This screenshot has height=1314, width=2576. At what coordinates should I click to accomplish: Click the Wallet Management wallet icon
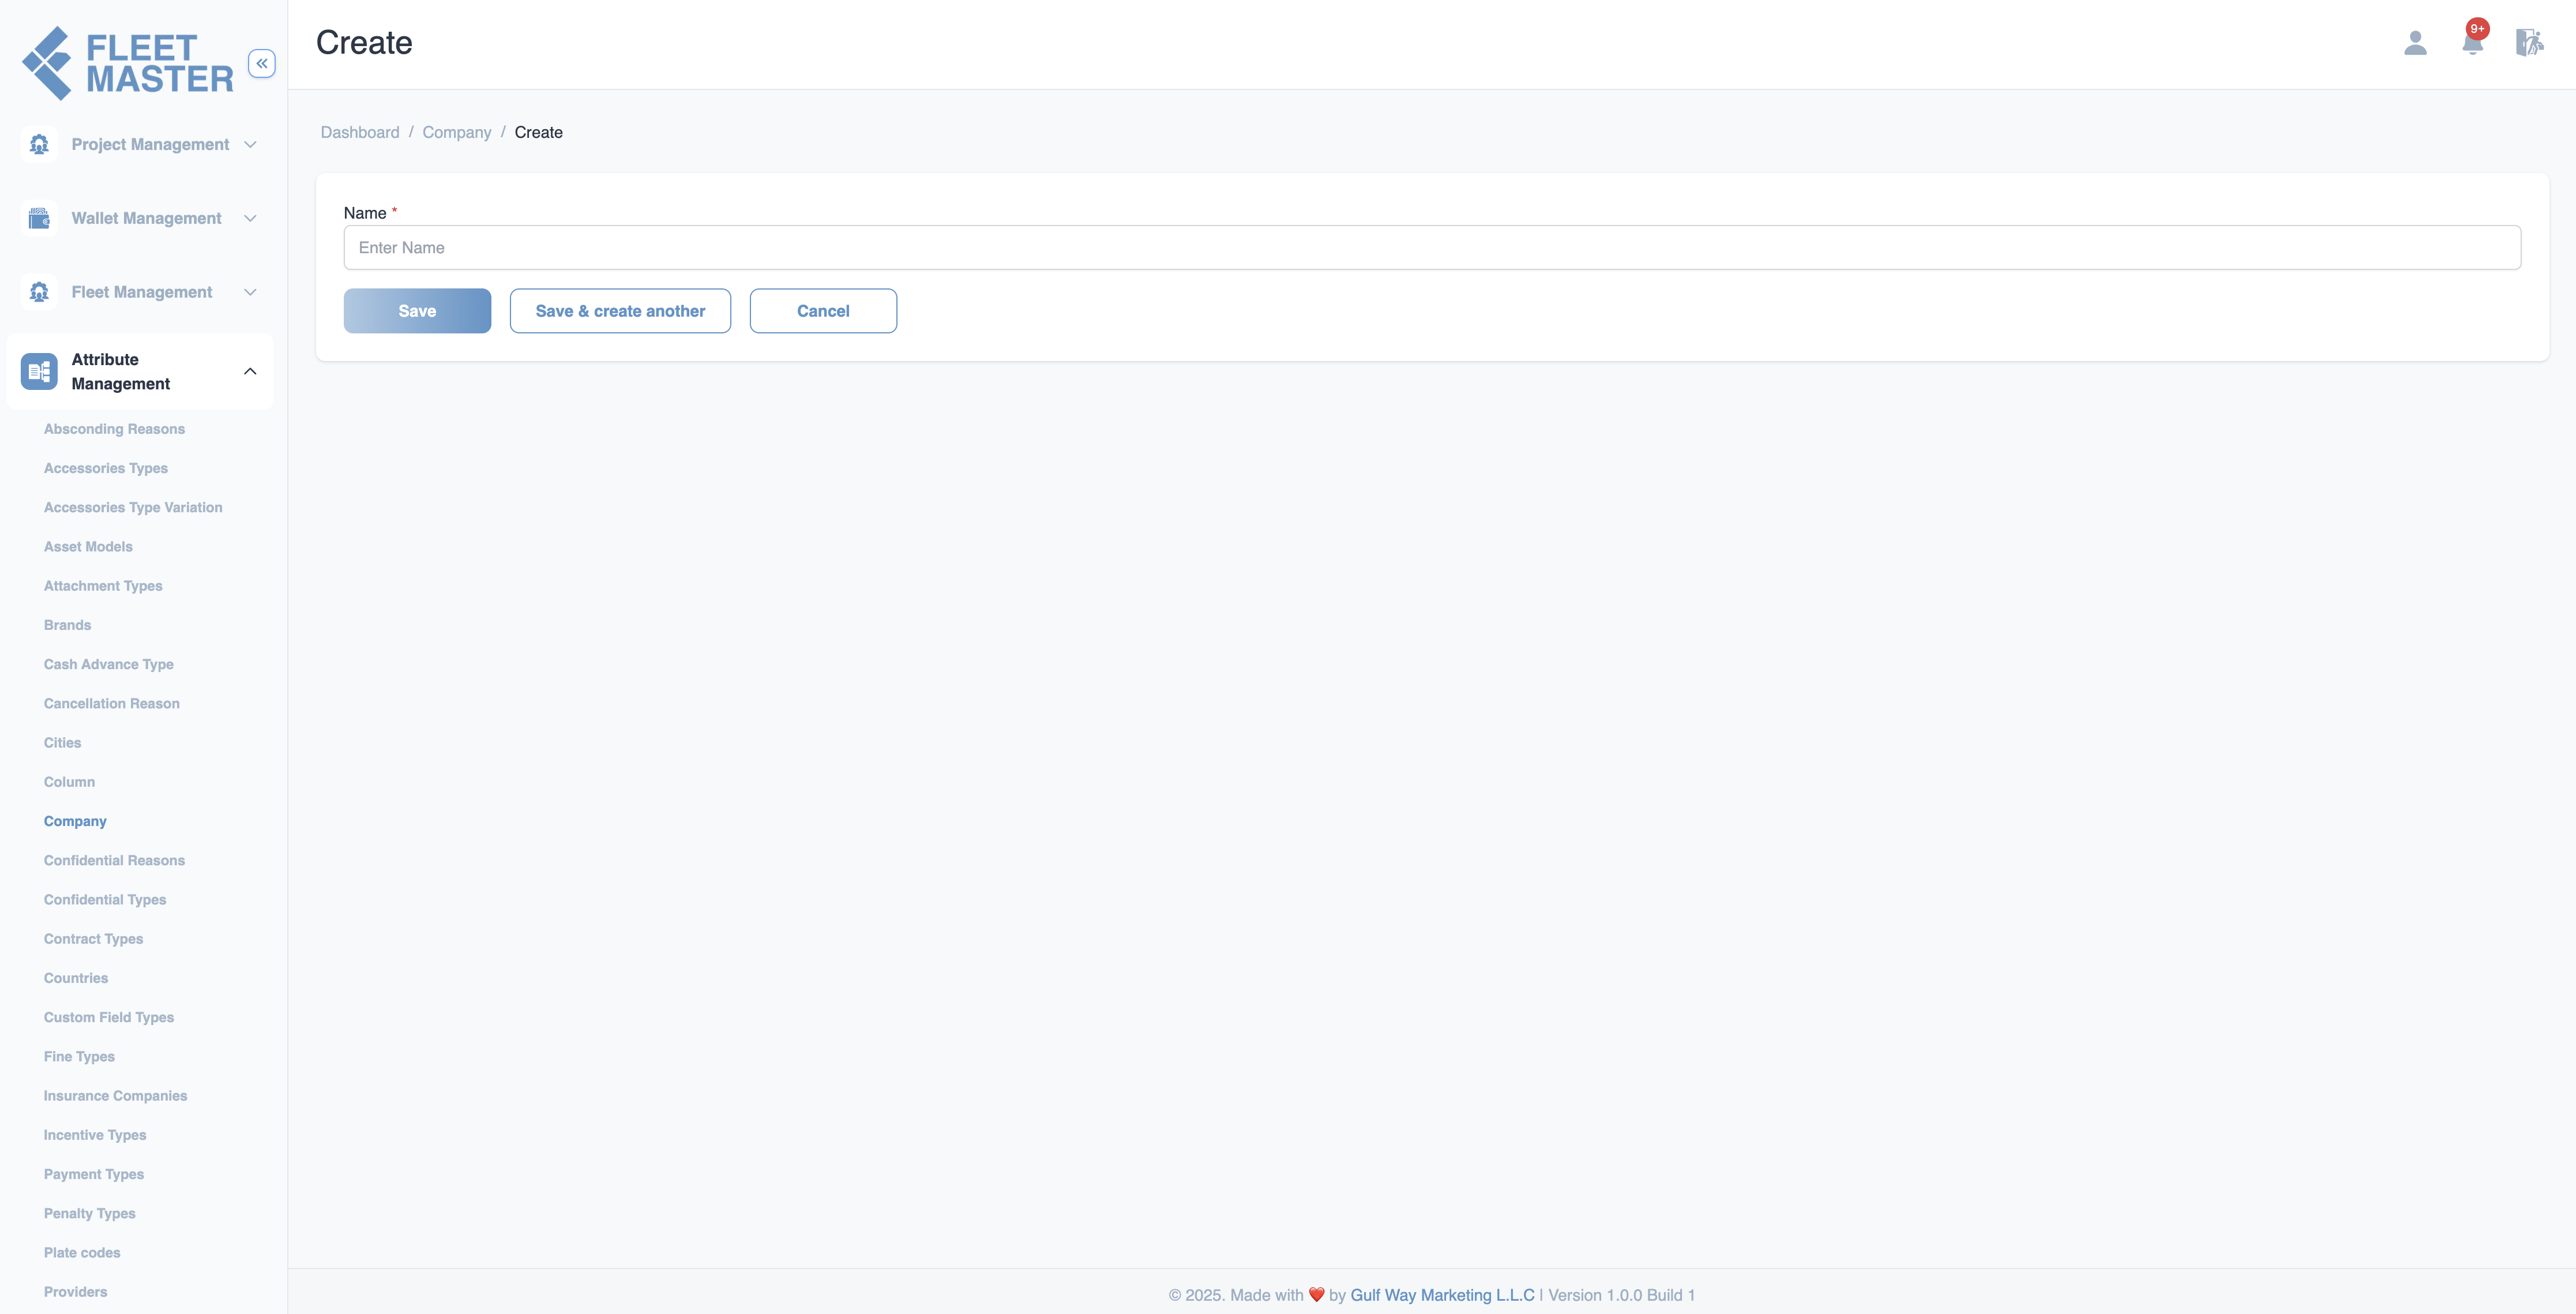[x=39, y=218]
